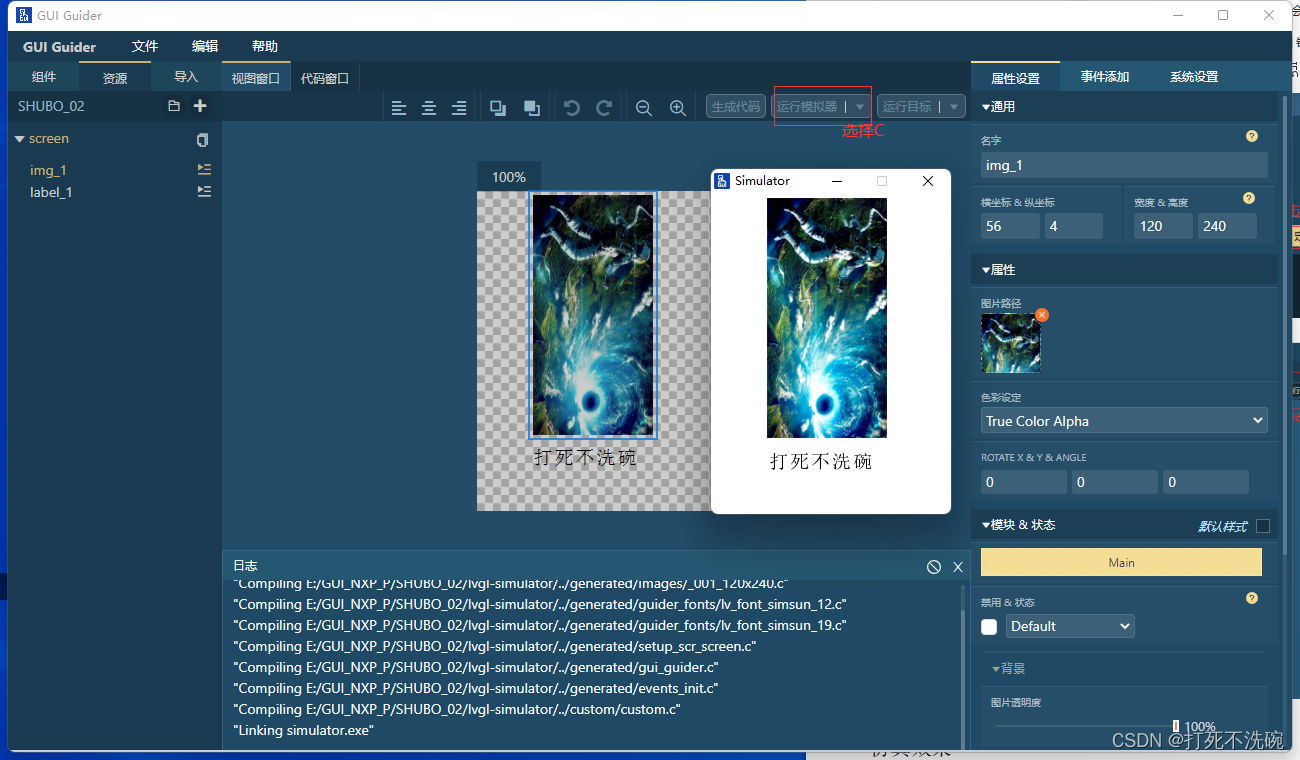Screen dimensions: 1300x760
Task: Switch to the 属性设置 tab
Action: click(x=1015, y=78)
